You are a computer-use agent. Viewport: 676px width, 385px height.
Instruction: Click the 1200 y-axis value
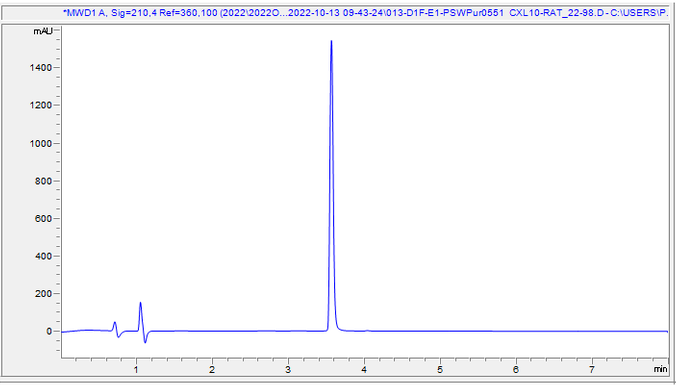(x=41, y=106)
